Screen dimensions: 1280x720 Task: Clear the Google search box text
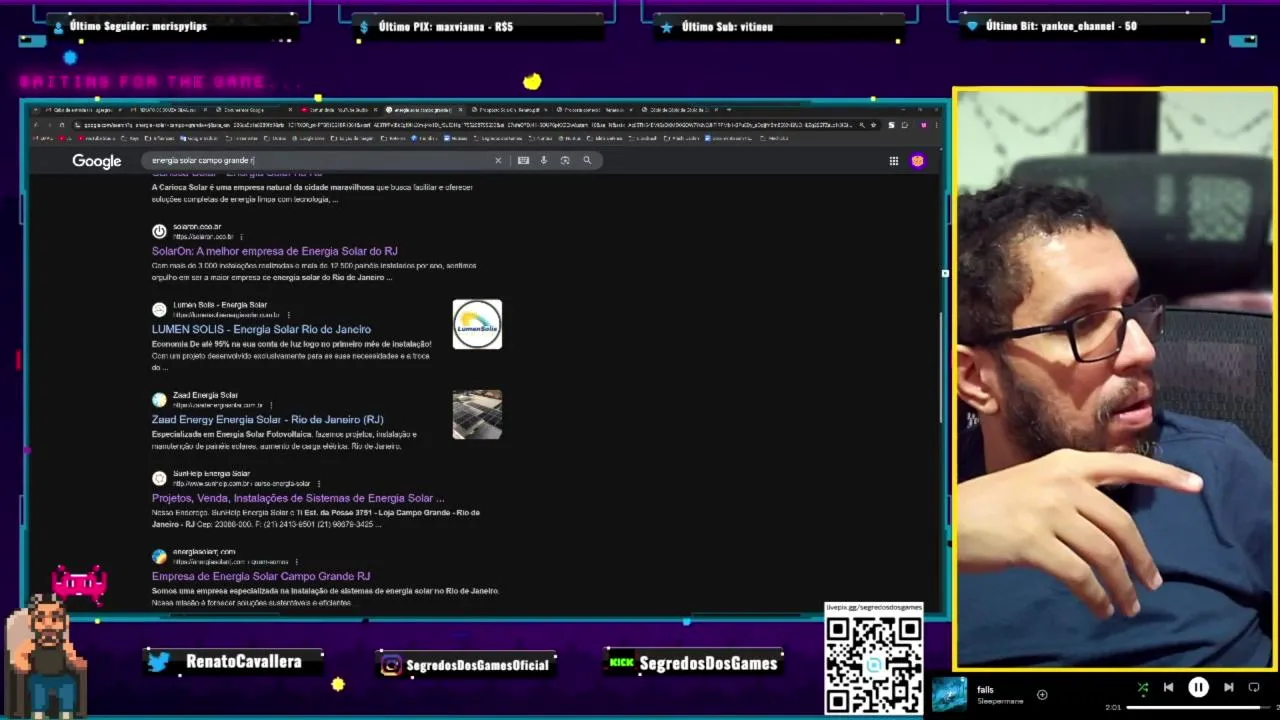tap(498, 160)
